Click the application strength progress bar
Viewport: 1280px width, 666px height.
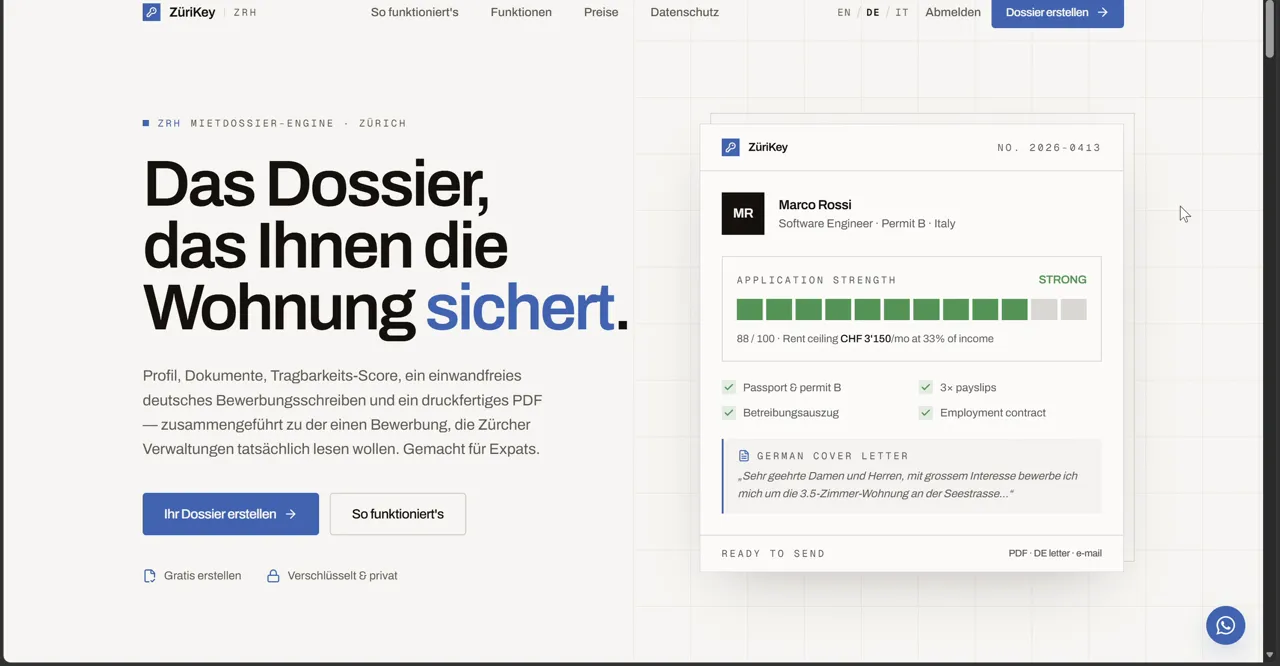911,310
